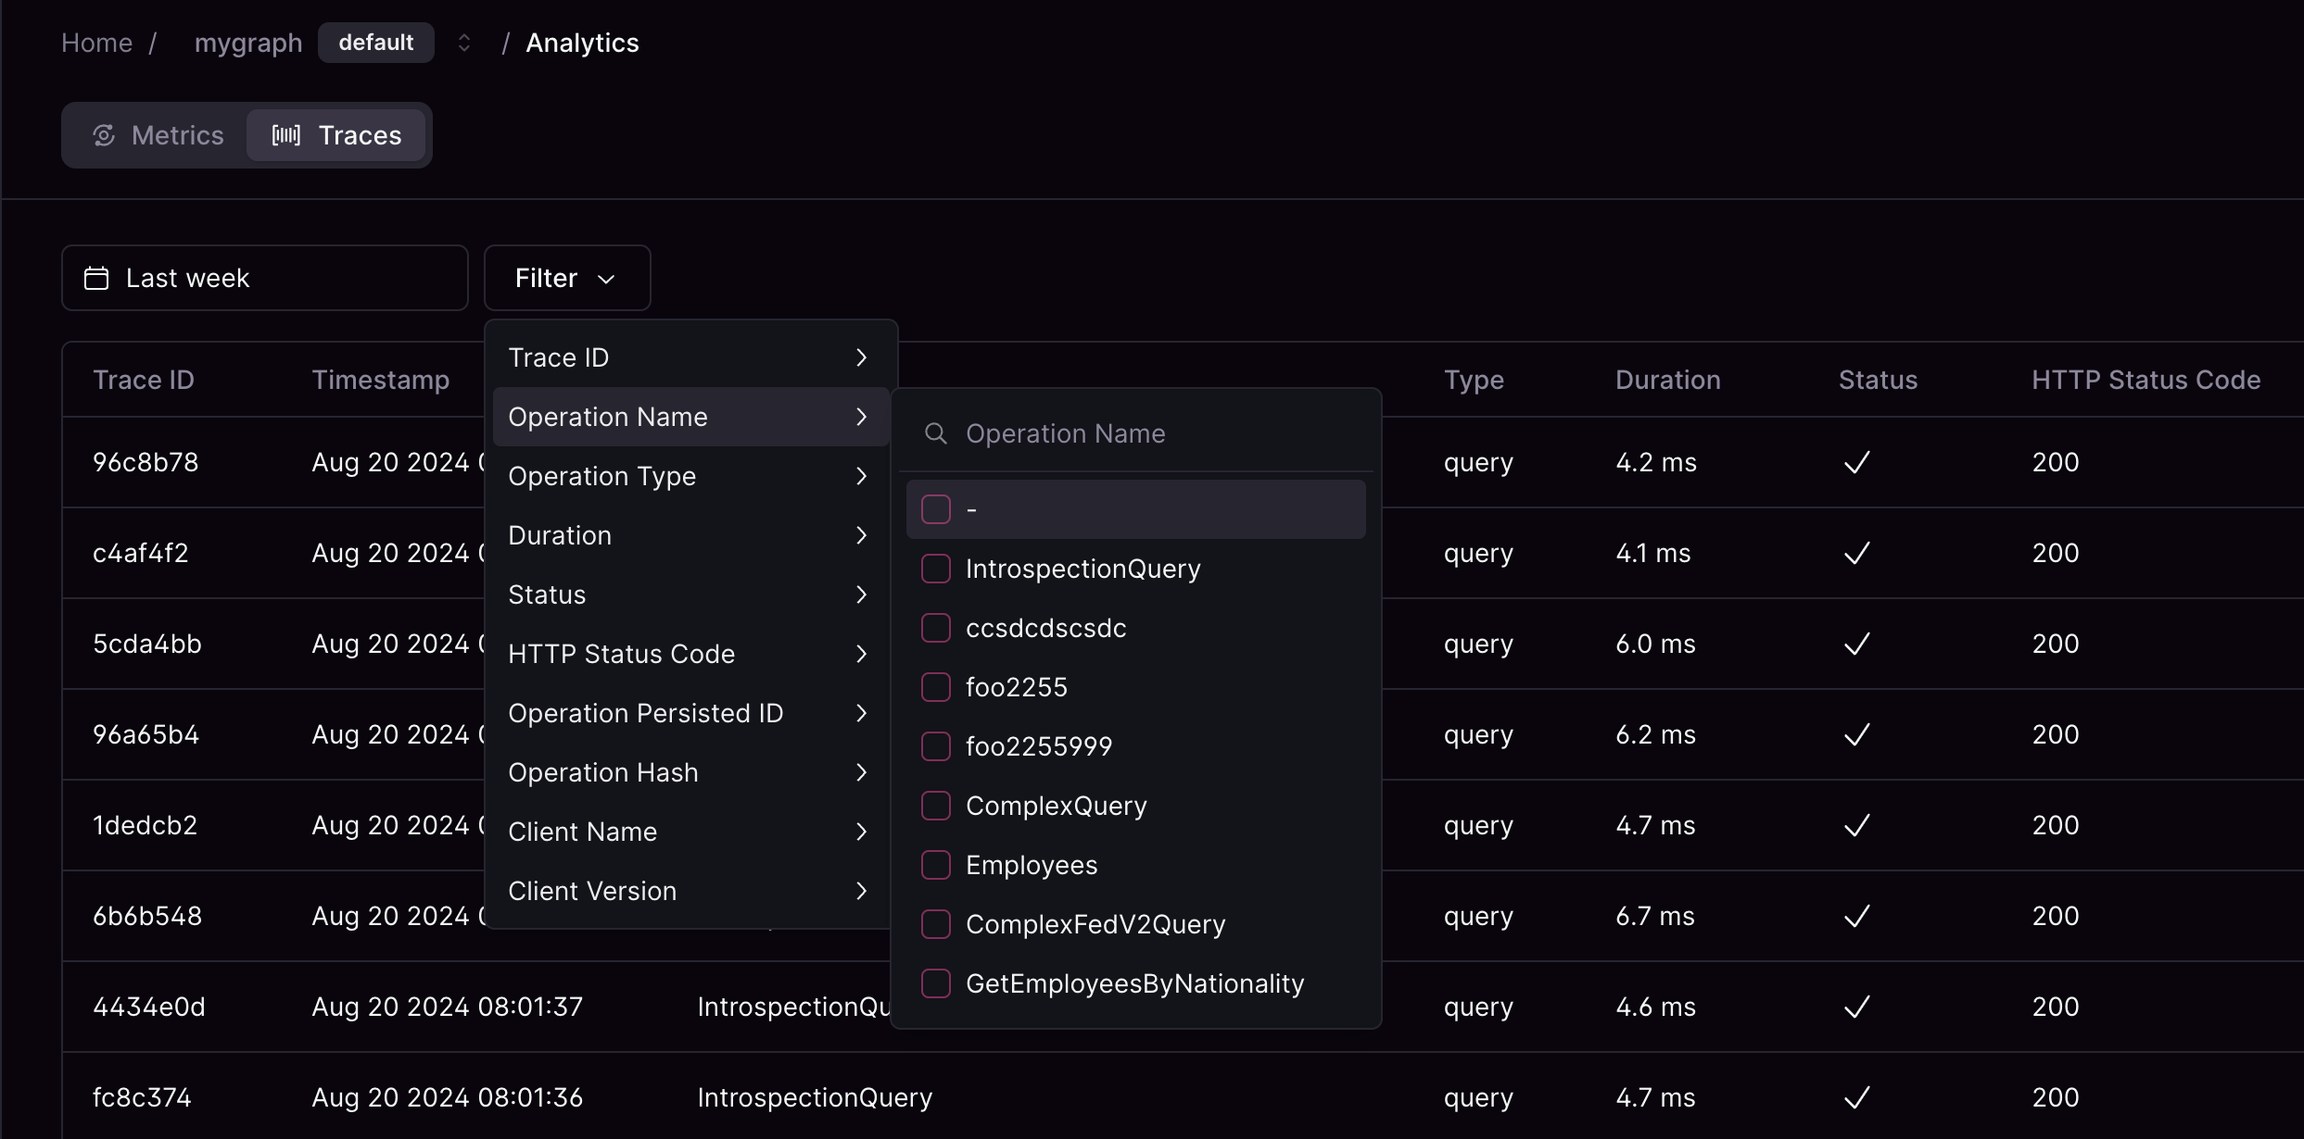Switch to the Metrics tab
Screen dimensions: 2304x1139
tap(156, 135)
